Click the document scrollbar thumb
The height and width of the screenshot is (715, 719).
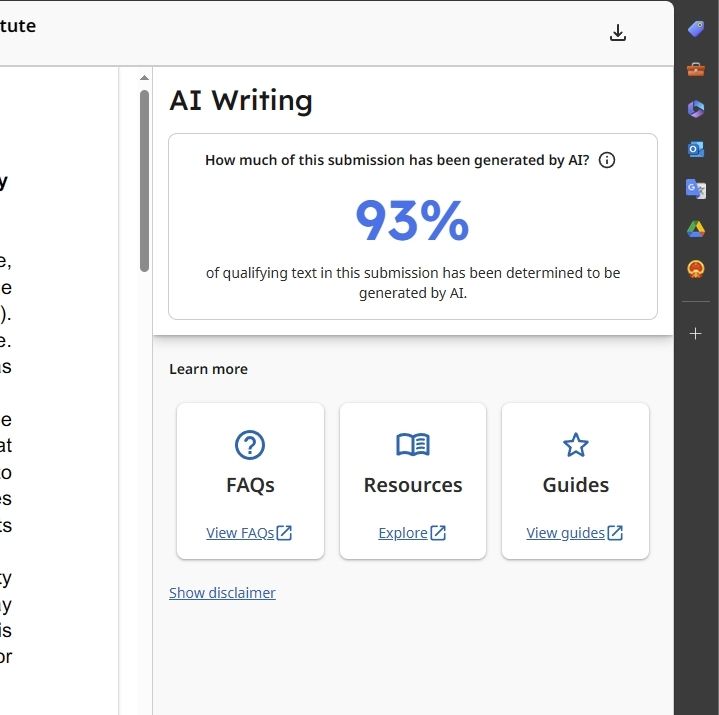(144, 181)
